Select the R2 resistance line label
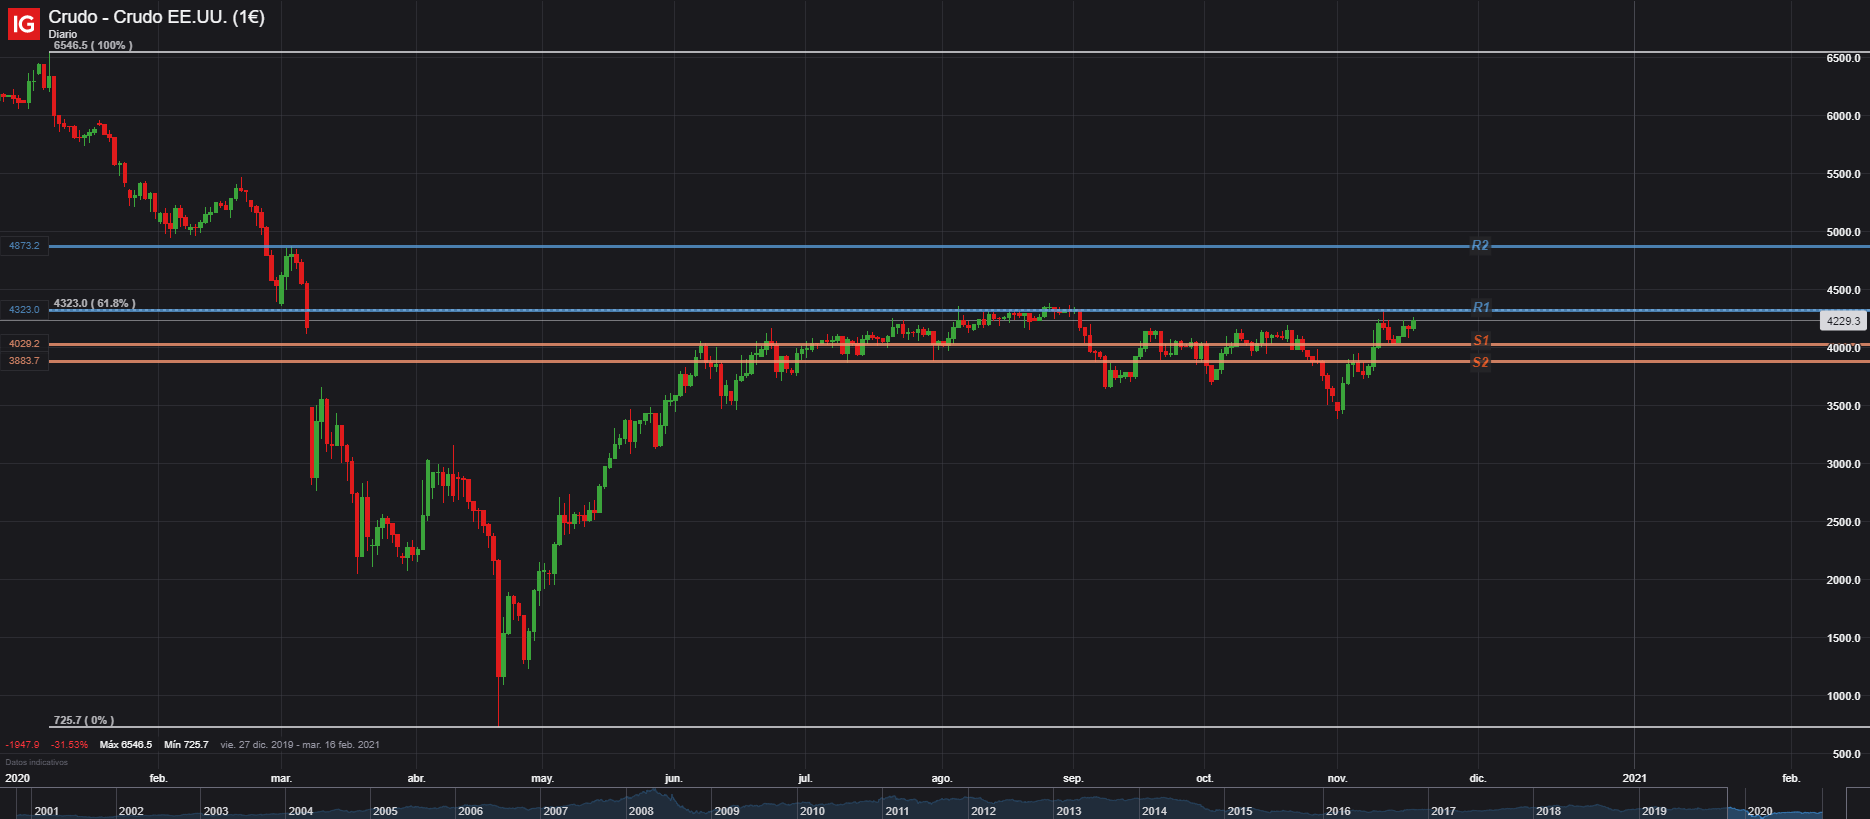Image resolution: width=1870 pixels, height=819 pixels. click(1480, 245)
